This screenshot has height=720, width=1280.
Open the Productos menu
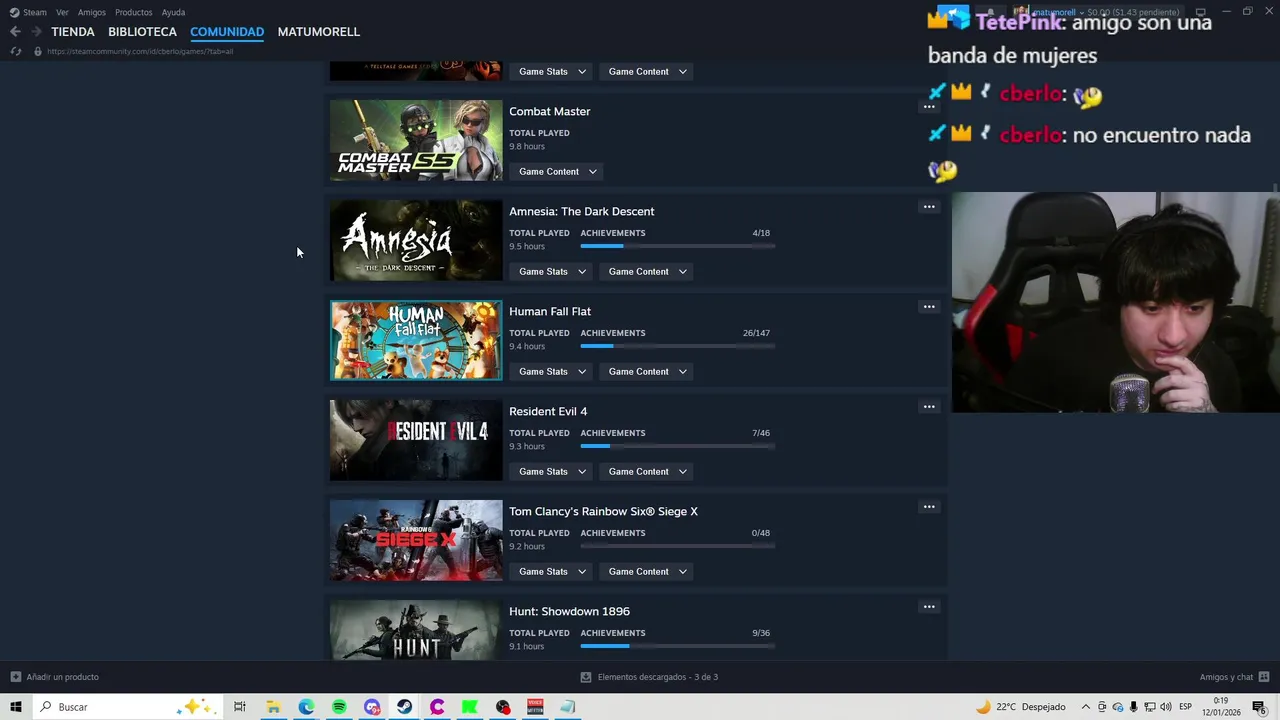coord(133,12)
